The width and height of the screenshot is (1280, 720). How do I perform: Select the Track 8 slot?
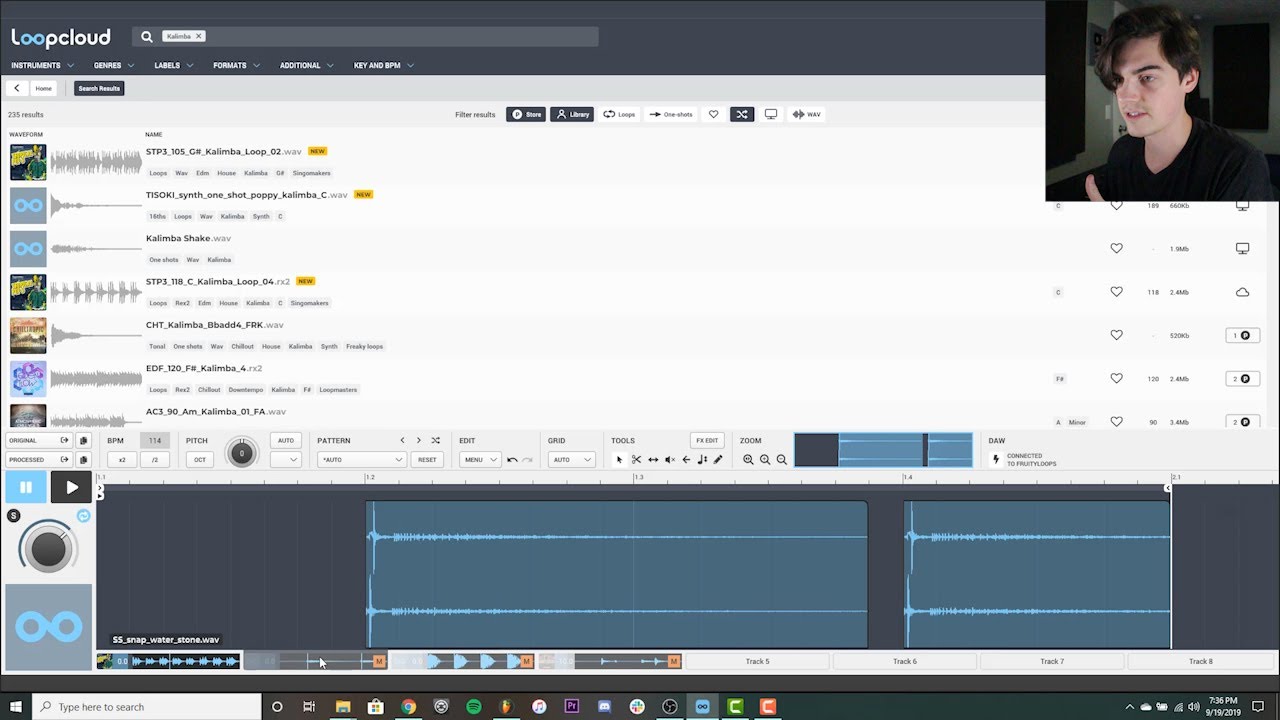(x=1200, y=661)
